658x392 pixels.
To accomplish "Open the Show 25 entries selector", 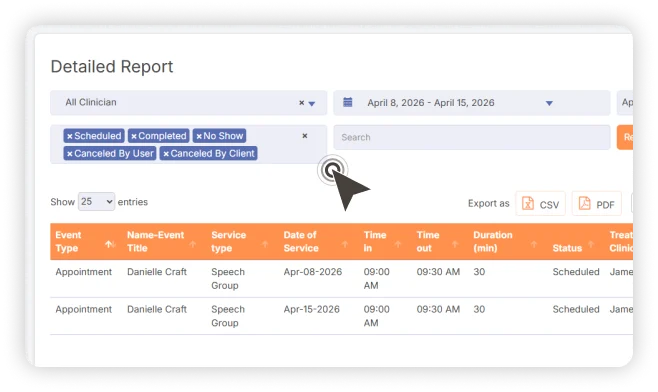I will point(96,202).
